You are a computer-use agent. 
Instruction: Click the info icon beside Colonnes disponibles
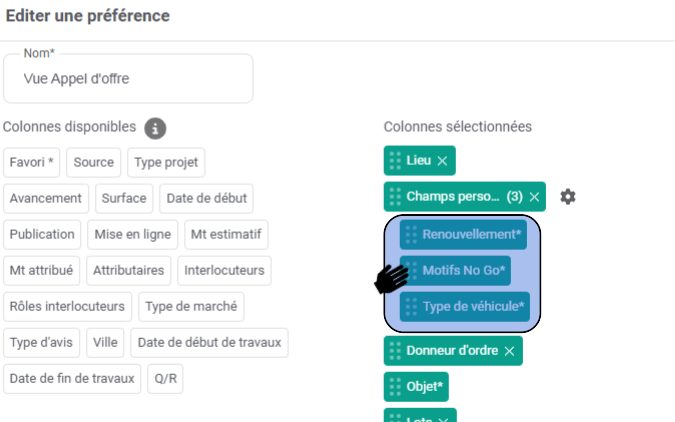point(155,128)
